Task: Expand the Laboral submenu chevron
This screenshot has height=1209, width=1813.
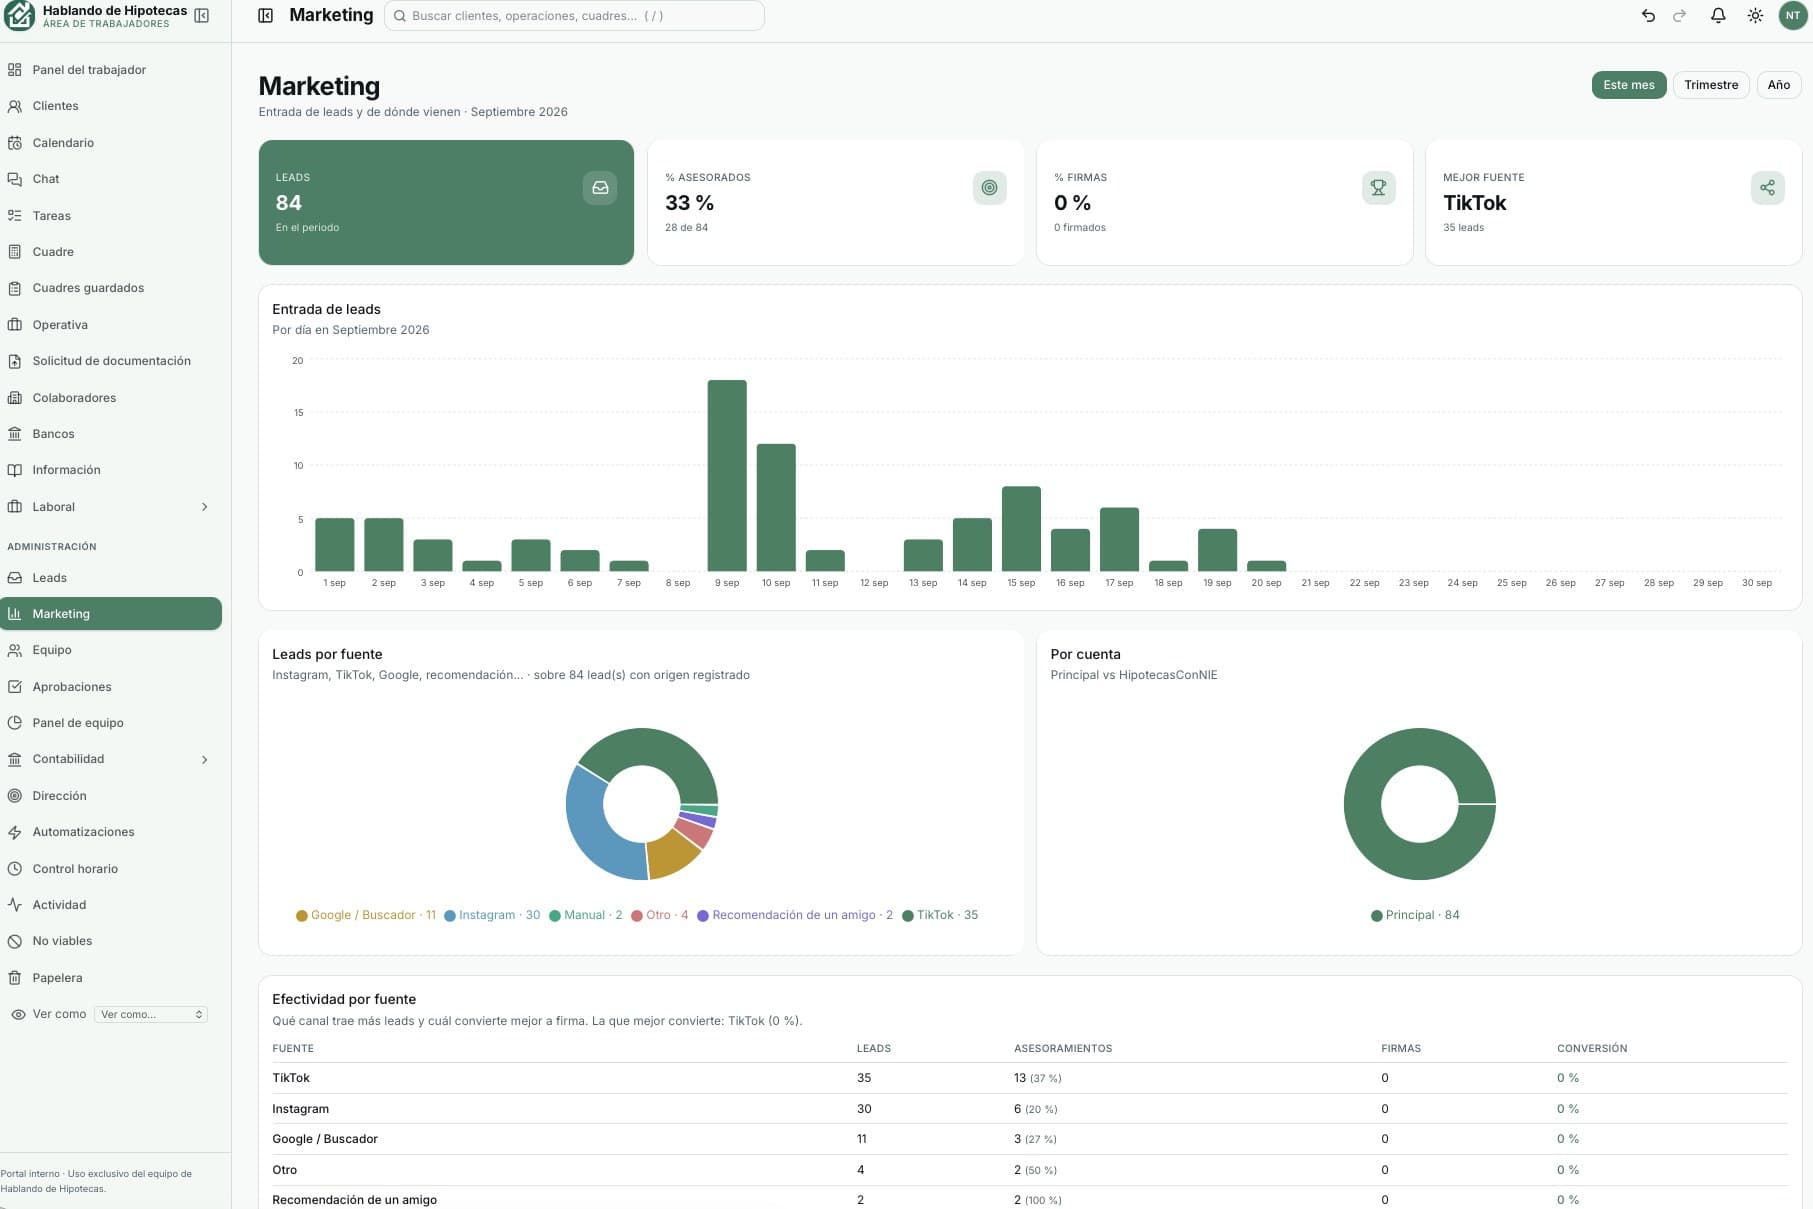Action: (x=205, y=507)
